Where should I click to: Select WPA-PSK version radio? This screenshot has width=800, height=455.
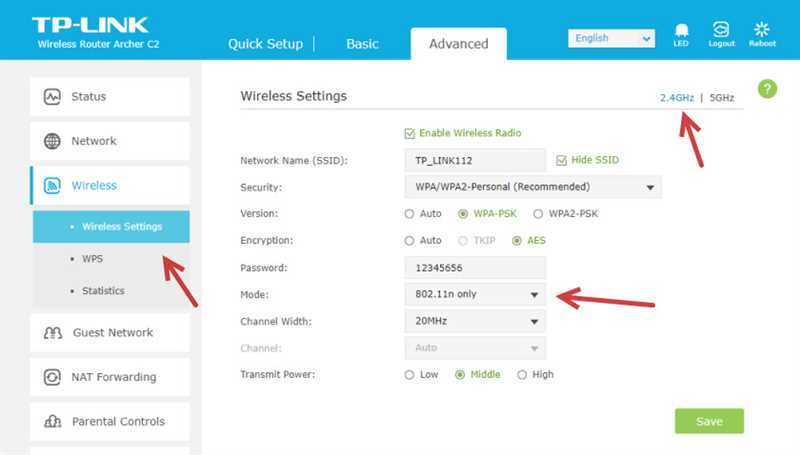(463, 214)
